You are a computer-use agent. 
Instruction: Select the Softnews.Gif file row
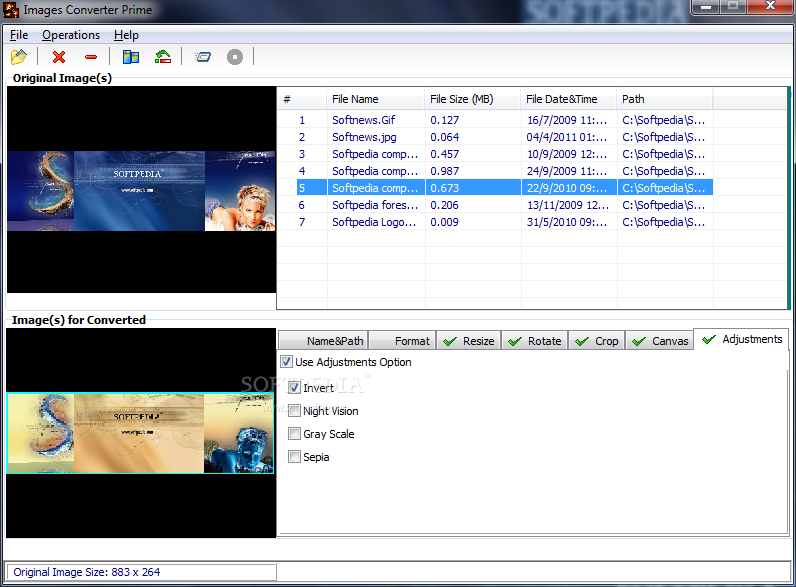pyautogui.click(x=495, y=120)
